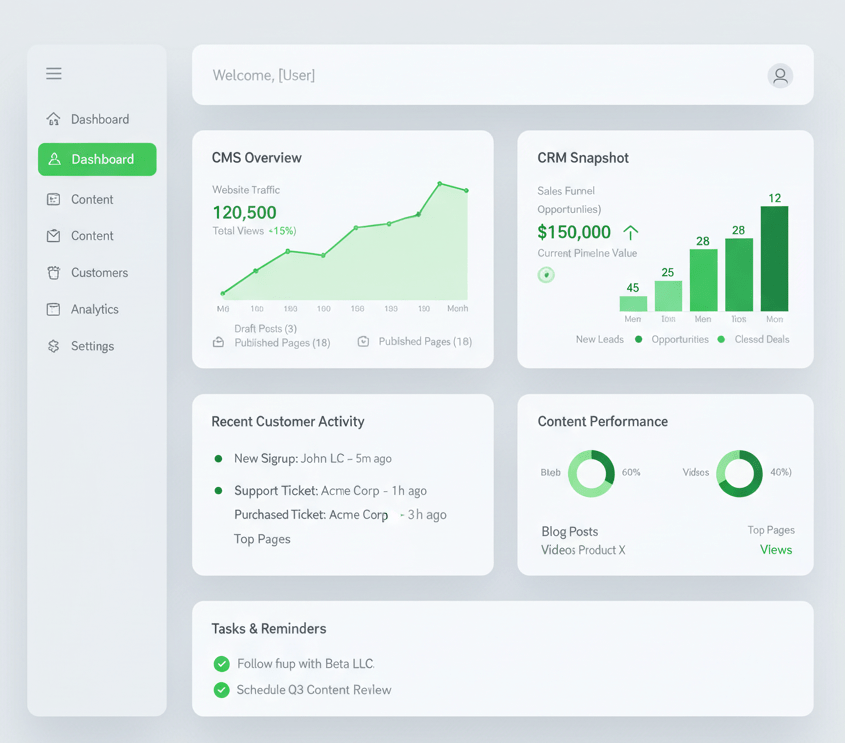This screenshot has height=743, width=845.
Task: Click the 60% blog donut chart
Action: point(591,473)
